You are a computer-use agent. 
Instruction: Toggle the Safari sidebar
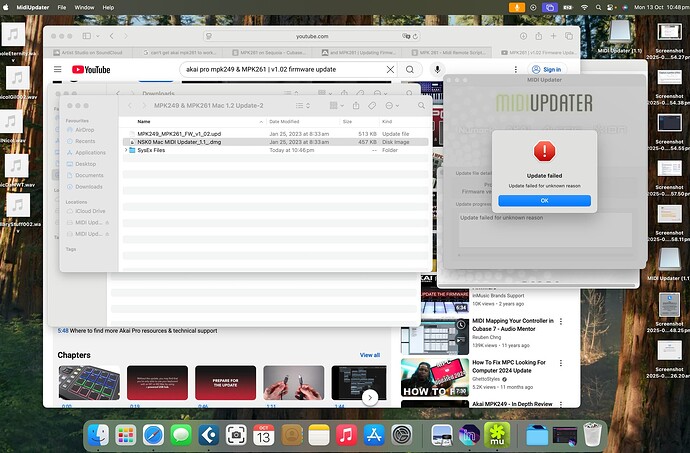coord(87,36)
